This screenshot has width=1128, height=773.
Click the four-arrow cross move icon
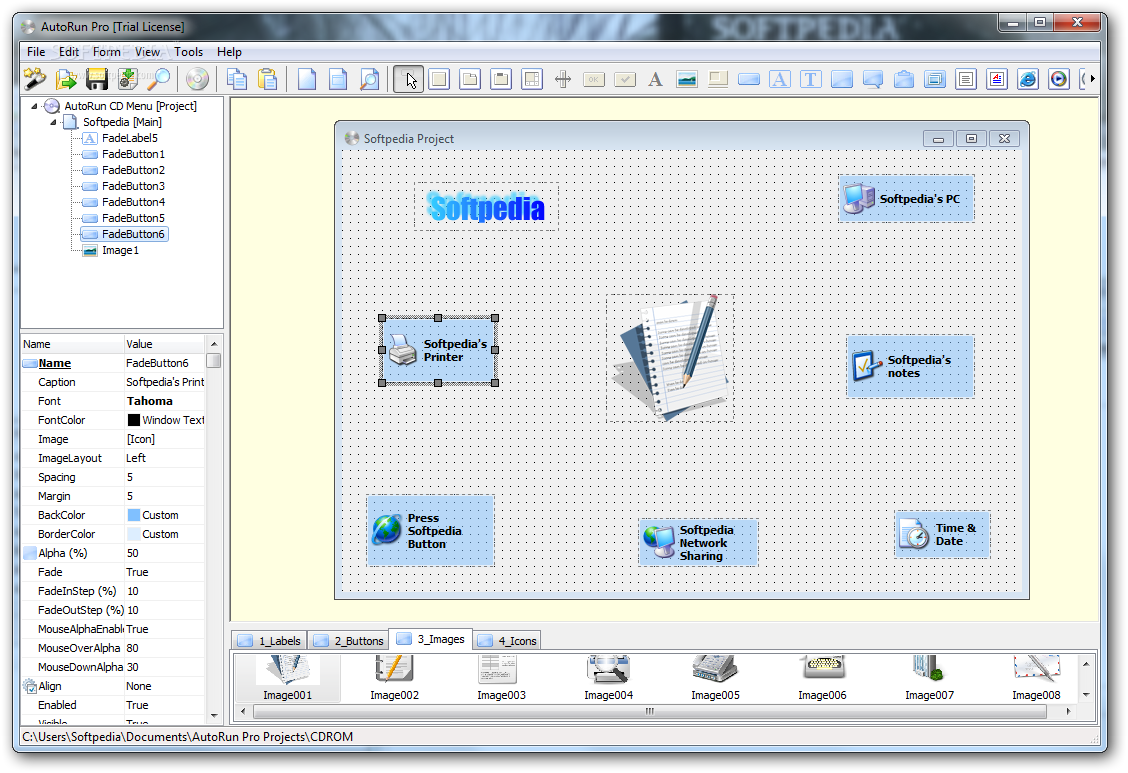click(x=563, y=79)
